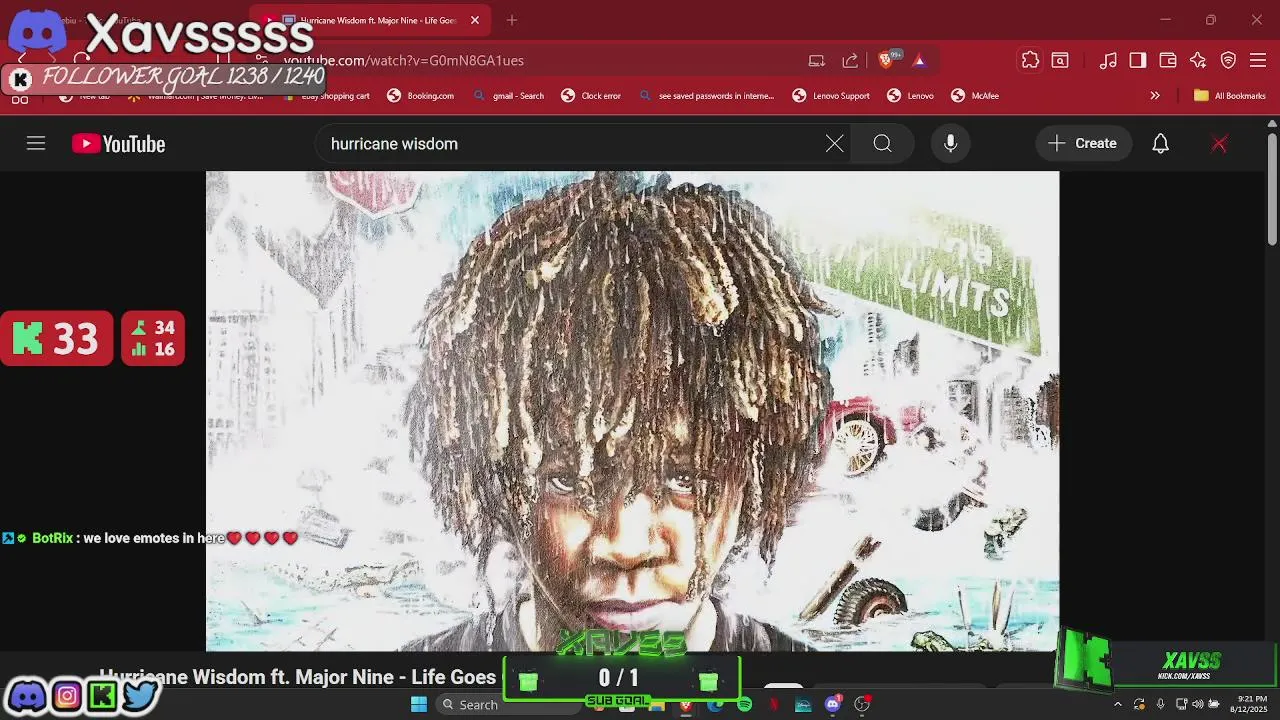1280x720 pixels.
Task: Open the Brave Rewards triangle icon
Action: tap(919, 60)
